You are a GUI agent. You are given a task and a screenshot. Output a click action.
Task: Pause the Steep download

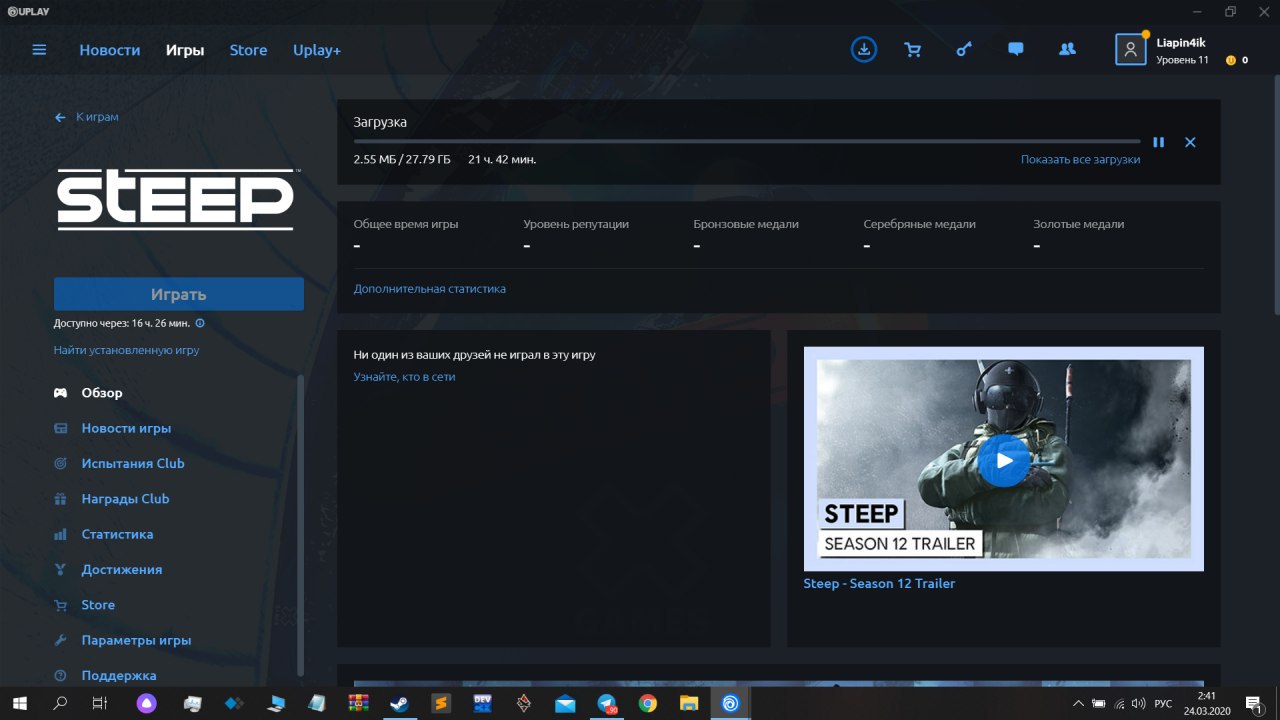[x=1158, y=142]
